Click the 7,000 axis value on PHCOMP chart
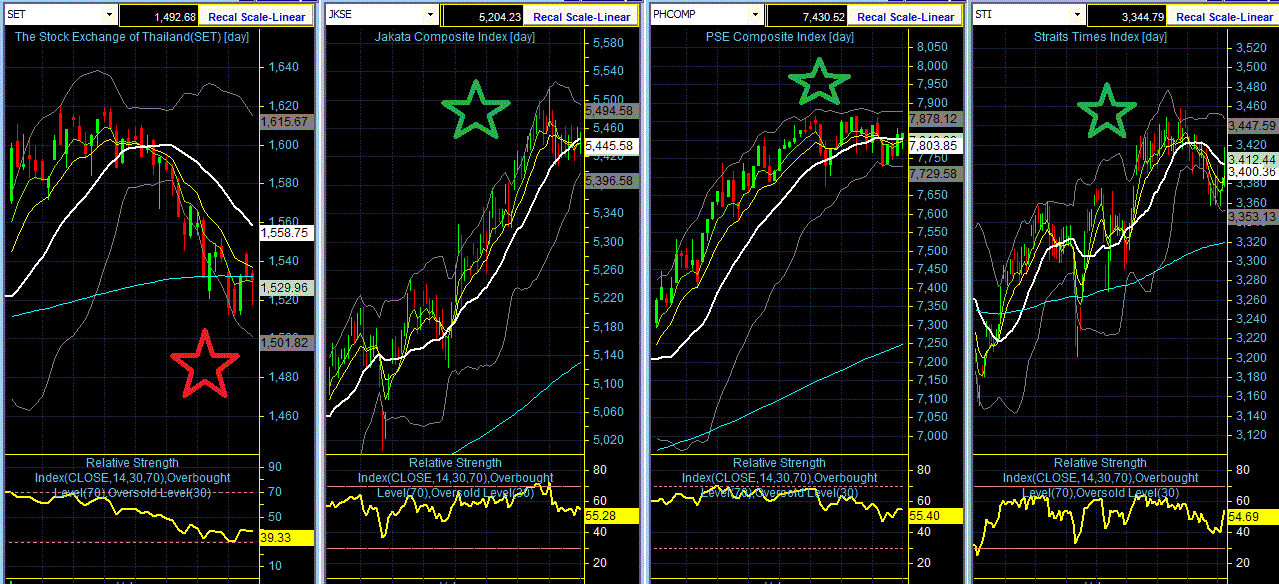This screenshot has width=1279, height=584. coord(931,436)
